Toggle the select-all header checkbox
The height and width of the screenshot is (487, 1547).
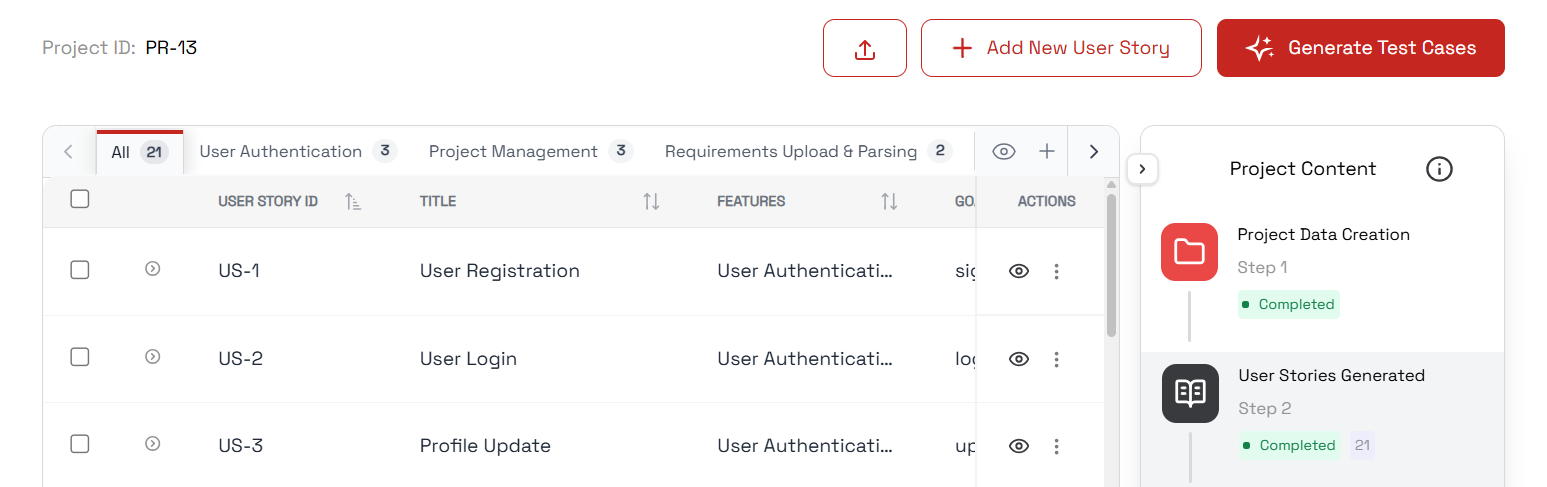point(80,199)
